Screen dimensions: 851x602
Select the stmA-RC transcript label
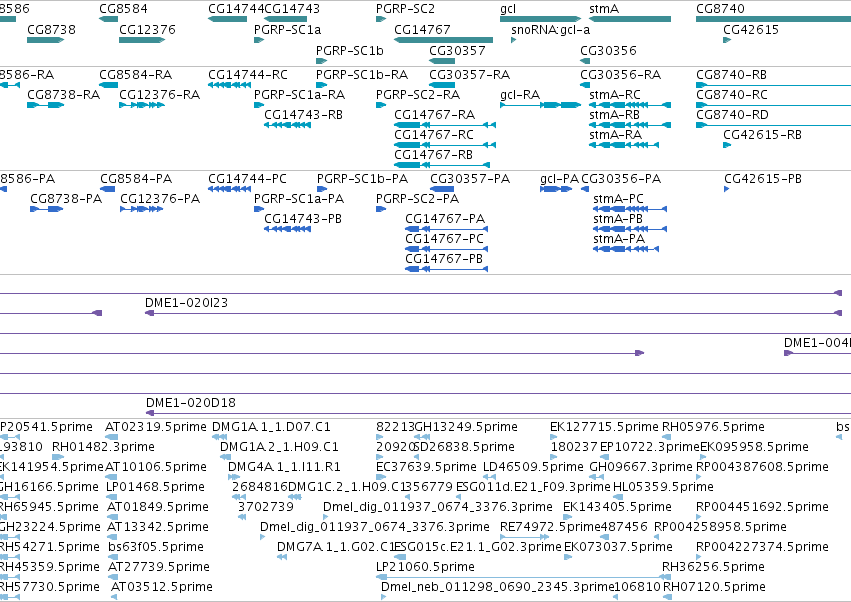pyautogui.click(x=615, y=95)
